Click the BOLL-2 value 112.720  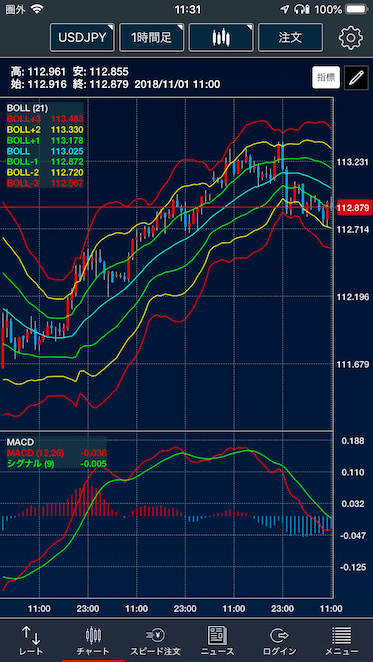(x=67, y=173)
